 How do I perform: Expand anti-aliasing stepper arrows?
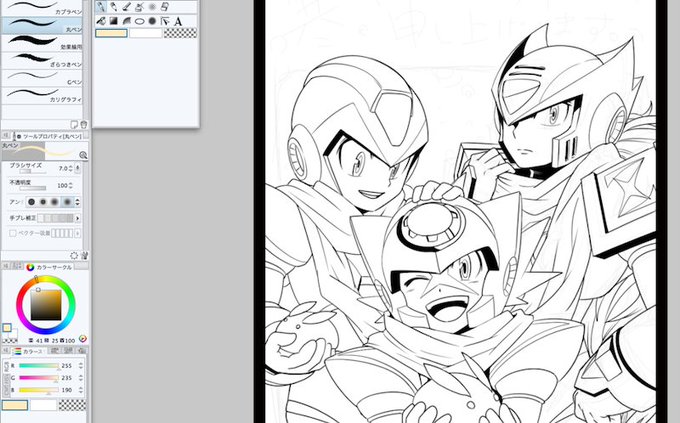(78, 202)
